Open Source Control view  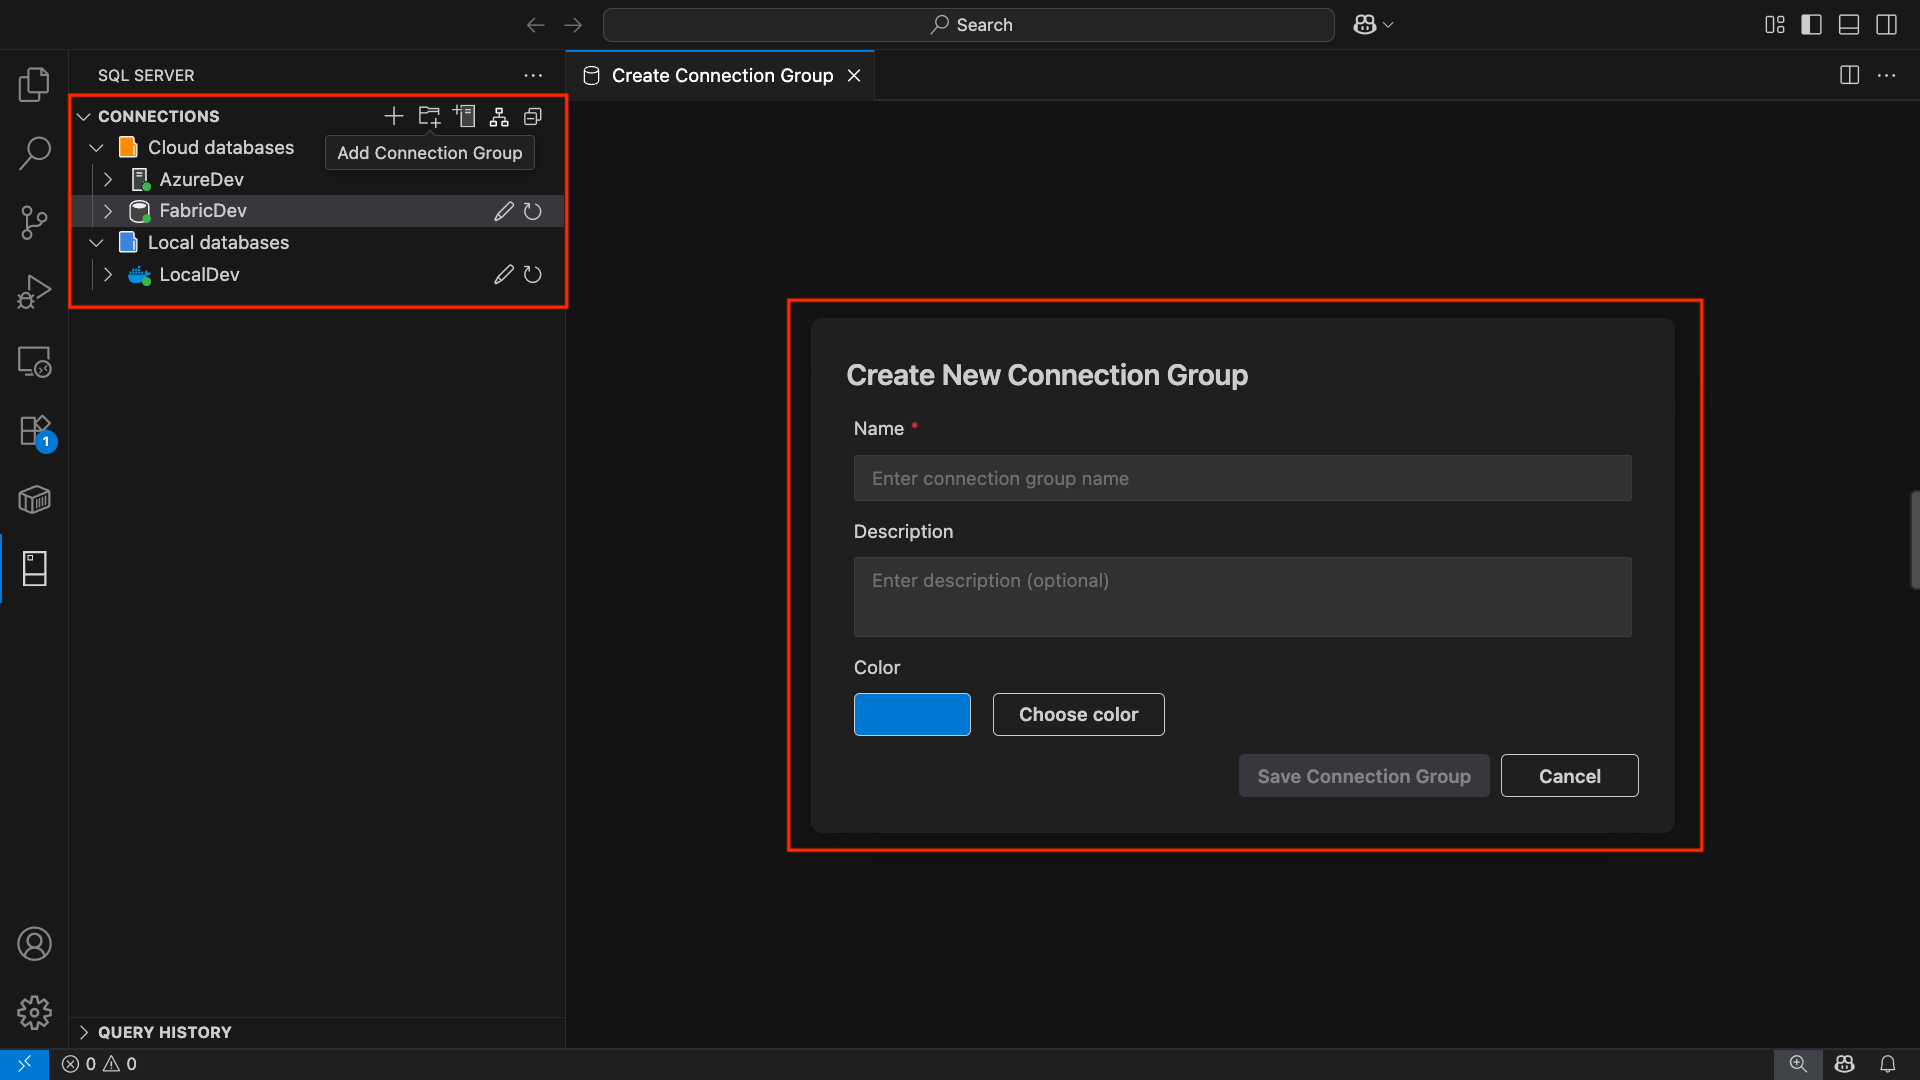pos(34,223)
